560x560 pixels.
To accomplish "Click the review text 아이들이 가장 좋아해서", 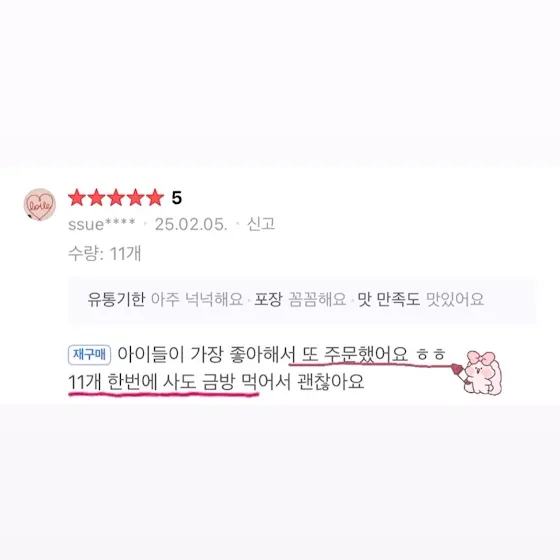I will (206, 355).
